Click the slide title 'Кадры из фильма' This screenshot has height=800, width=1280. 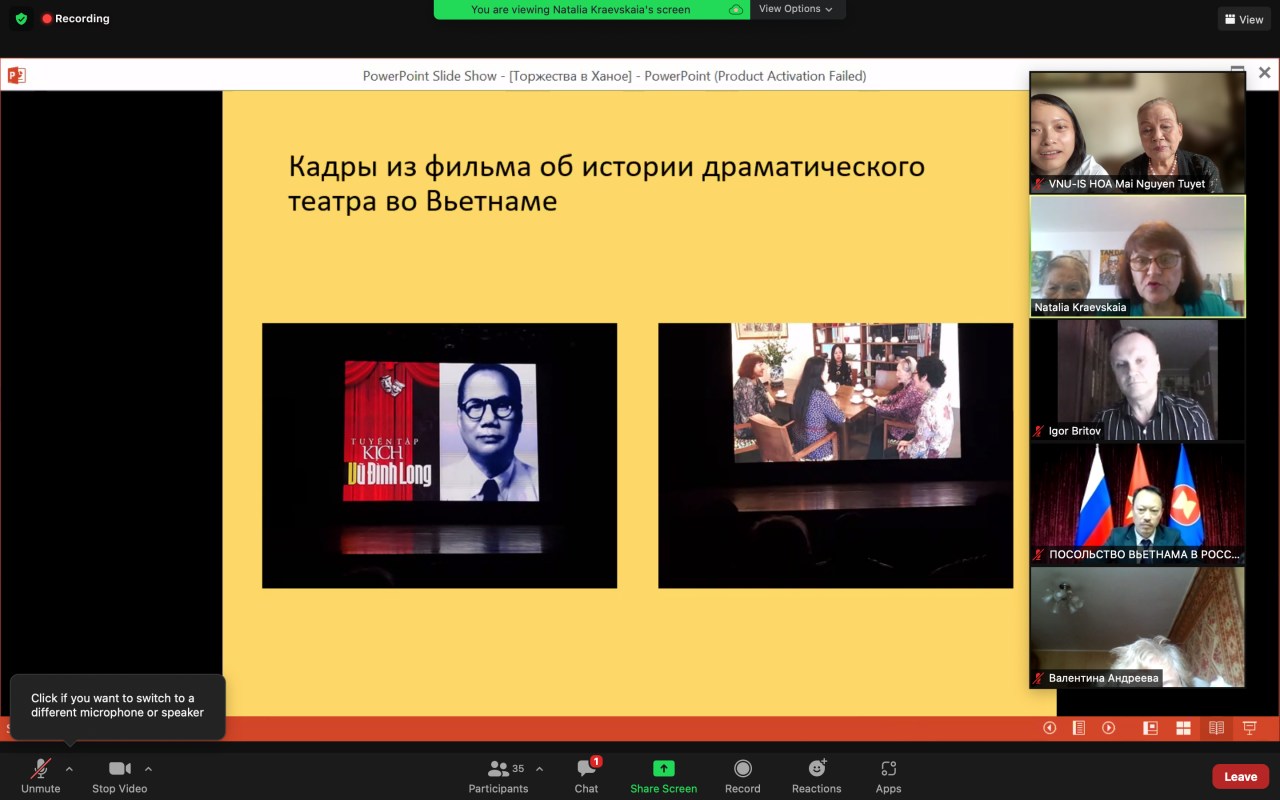point(607,183)
